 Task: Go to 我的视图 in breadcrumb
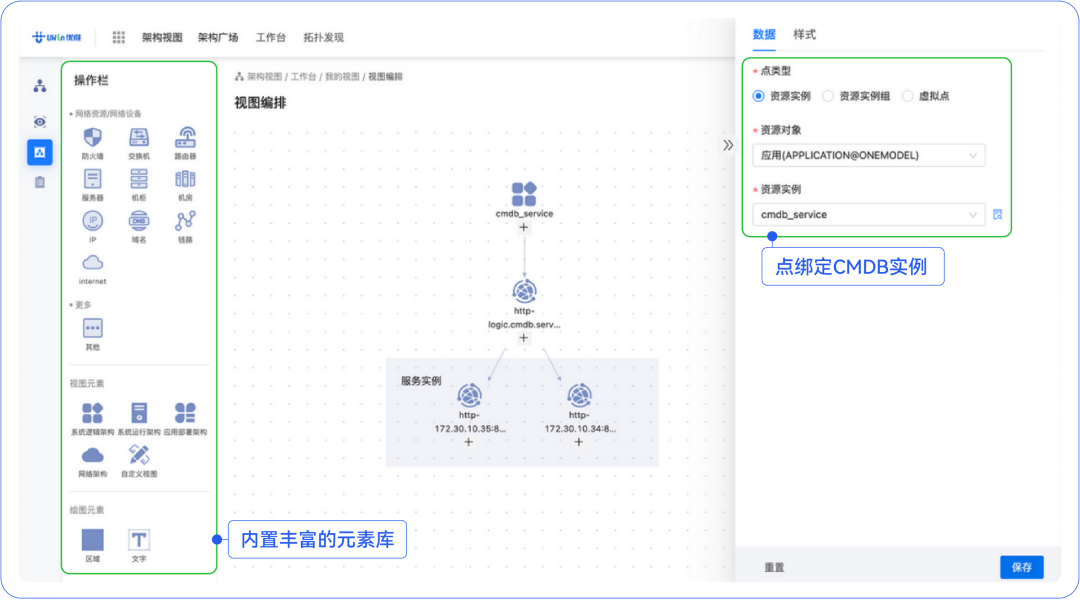click(342, 76)
